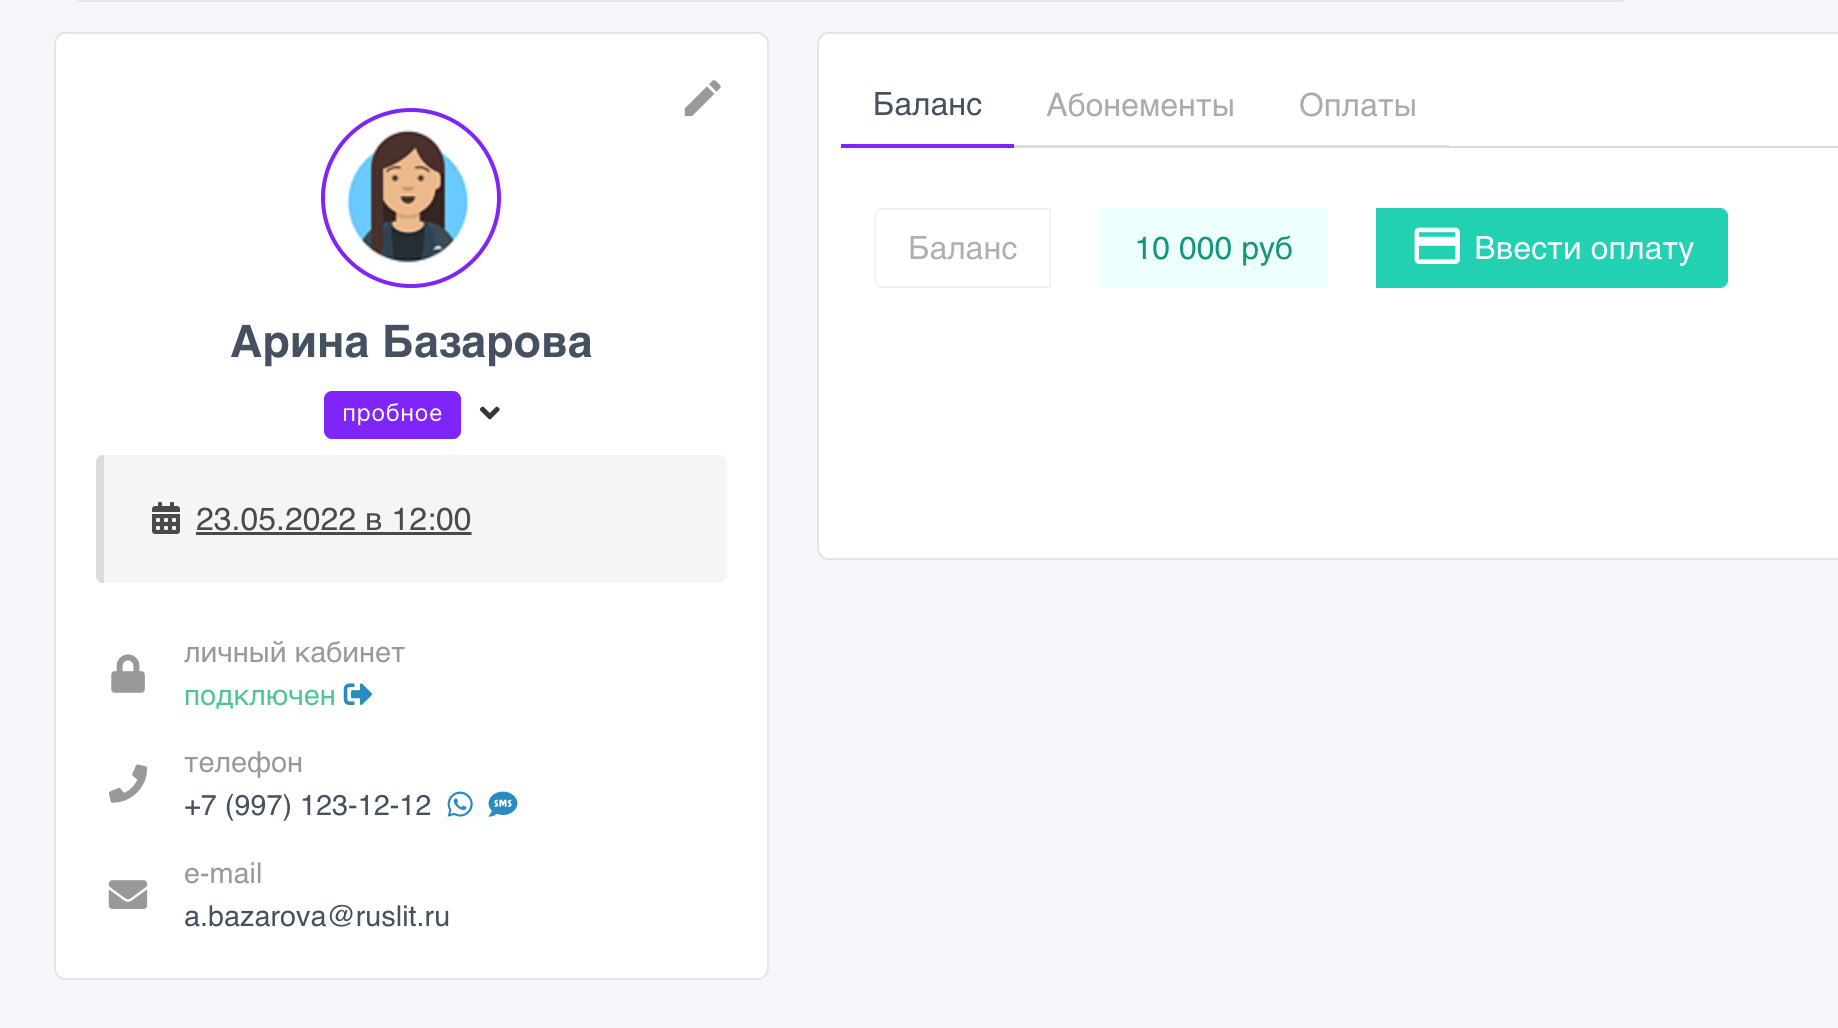This screenshot has width=1838, height=1028.
Task: Click the calendar icon beside the date
Action: [x=166, y=519]
